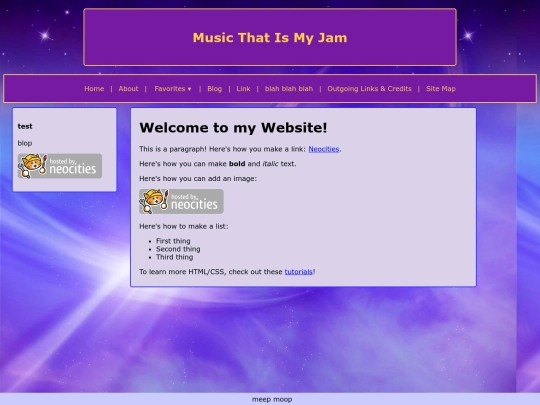The image size is (540, 405).
Task: Click the sidebar heading test
Action: tap(25, 126)
